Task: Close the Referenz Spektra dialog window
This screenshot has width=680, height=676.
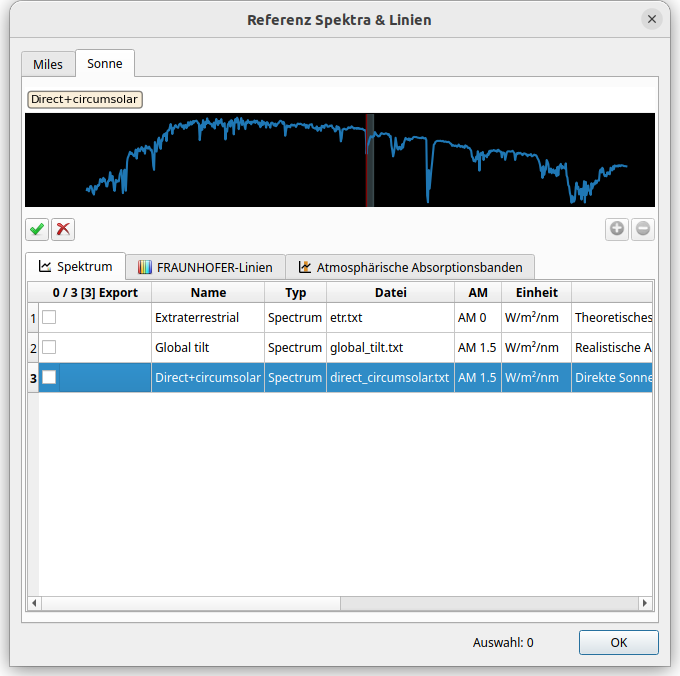Action: click(x=652, y=19)
